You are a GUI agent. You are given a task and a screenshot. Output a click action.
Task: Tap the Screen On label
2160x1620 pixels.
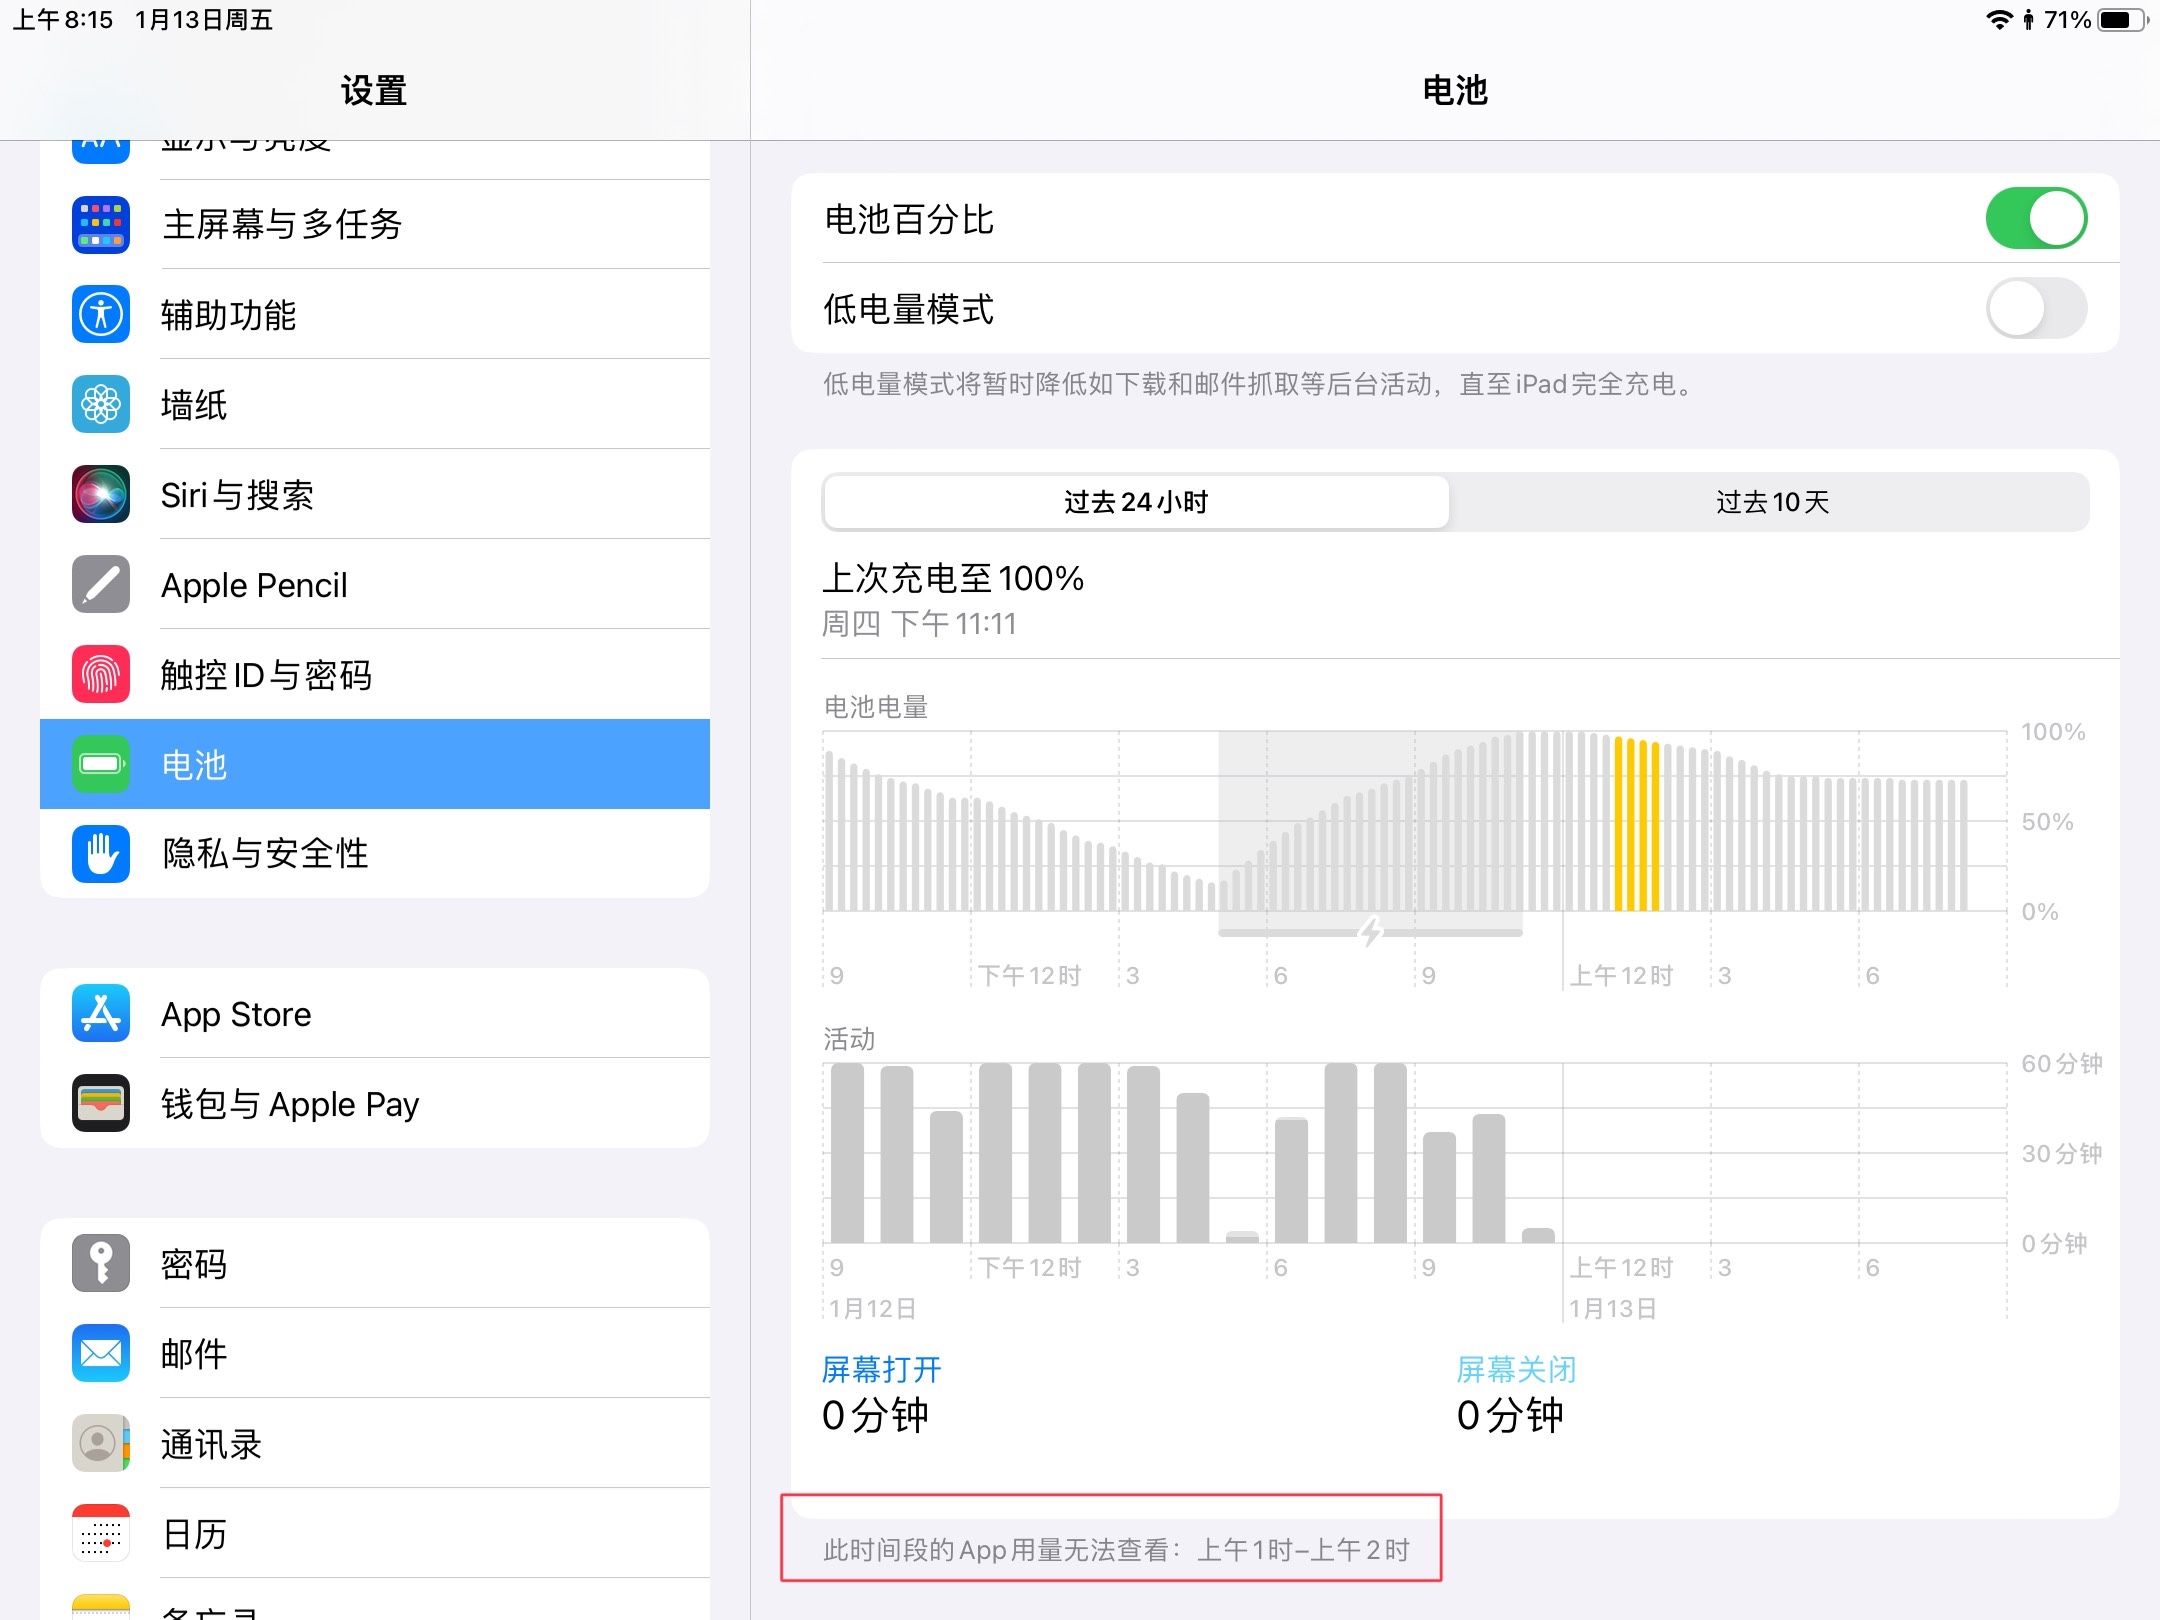tap(881, 1369)
